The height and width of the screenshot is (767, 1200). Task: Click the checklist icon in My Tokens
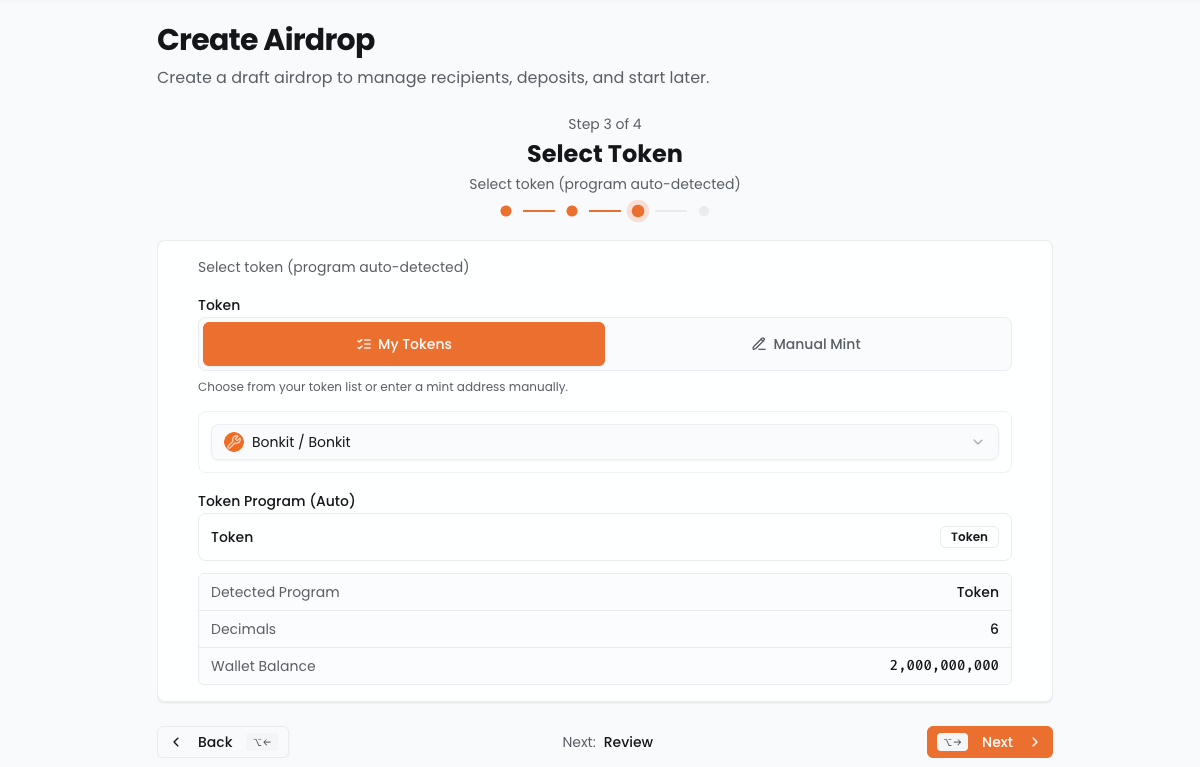(x=364, y=344)
